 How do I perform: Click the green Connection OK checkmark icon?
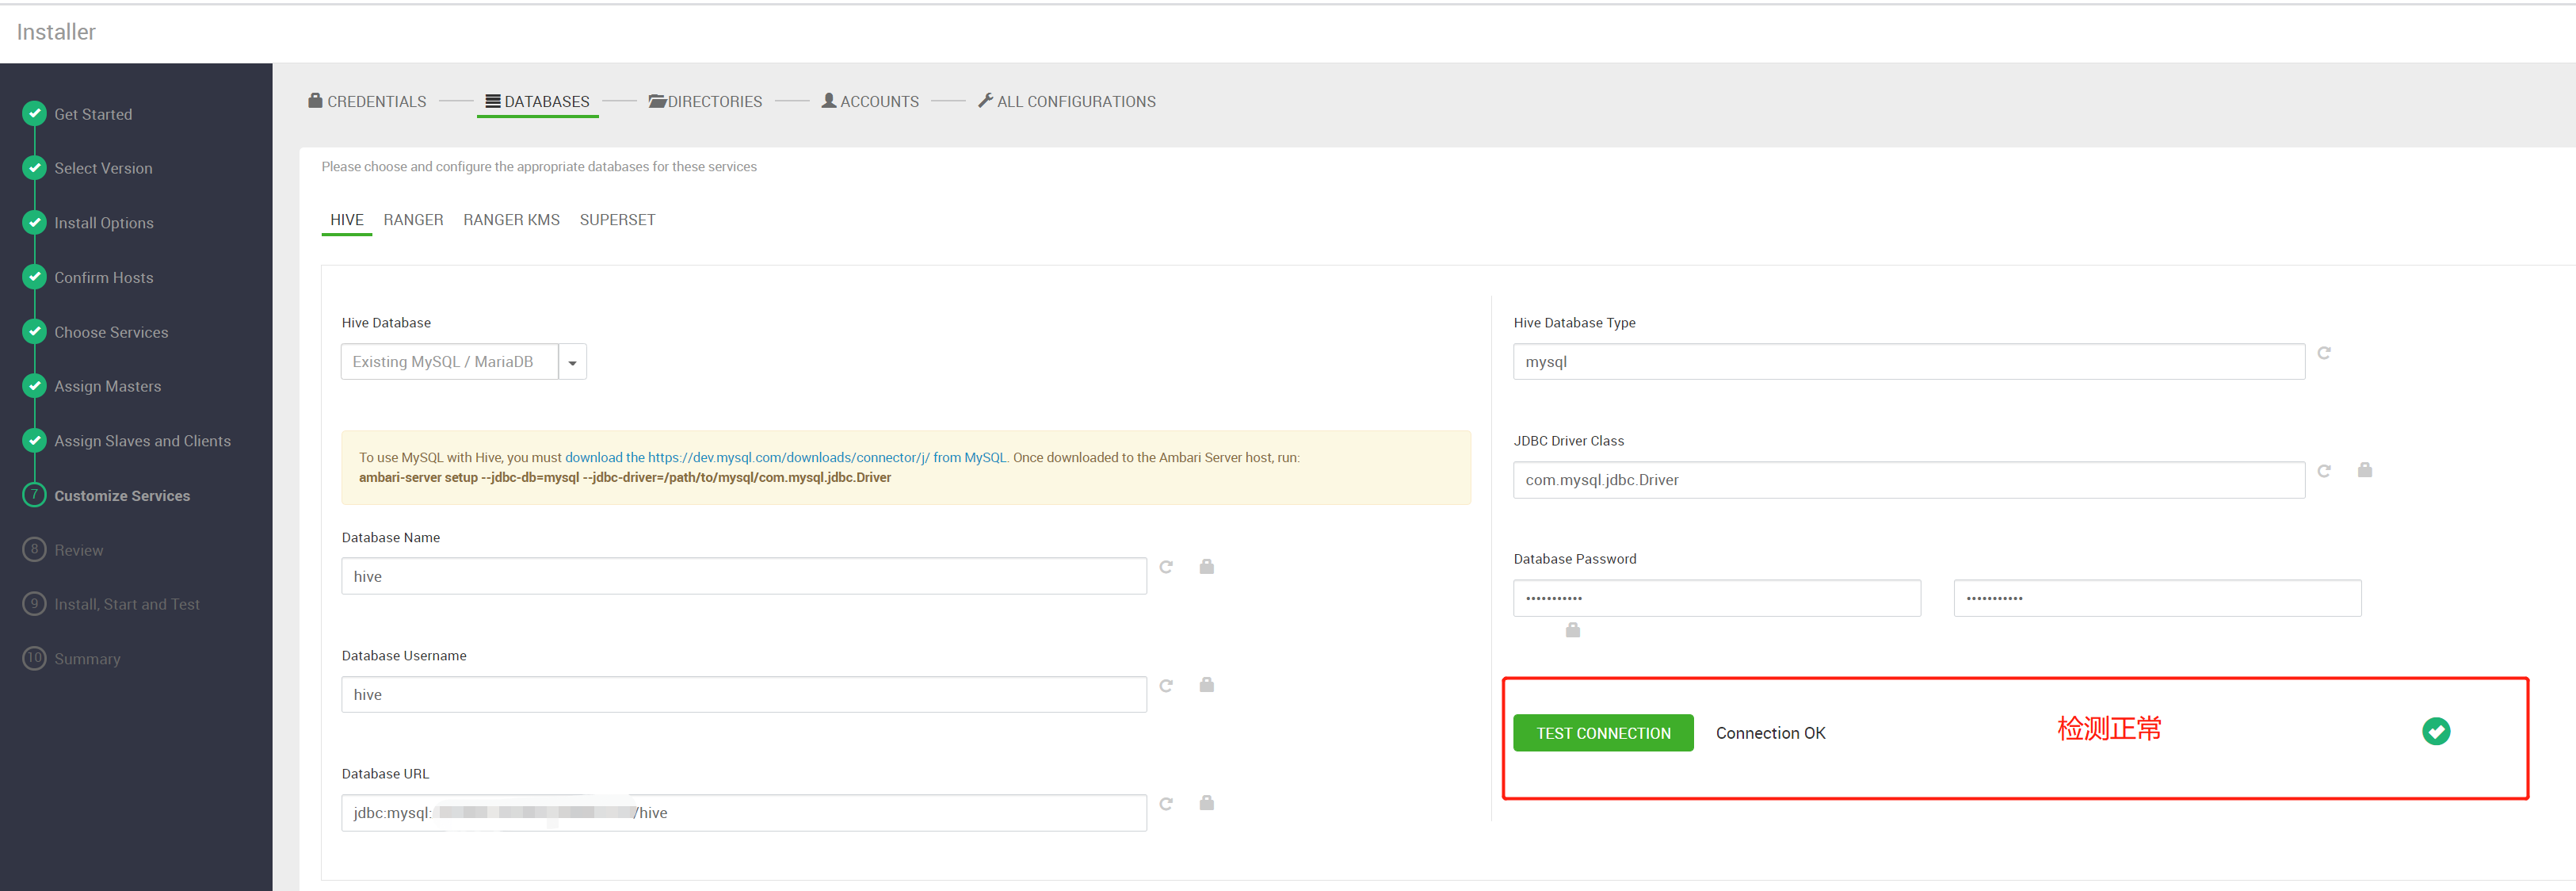coord(2436,732)
